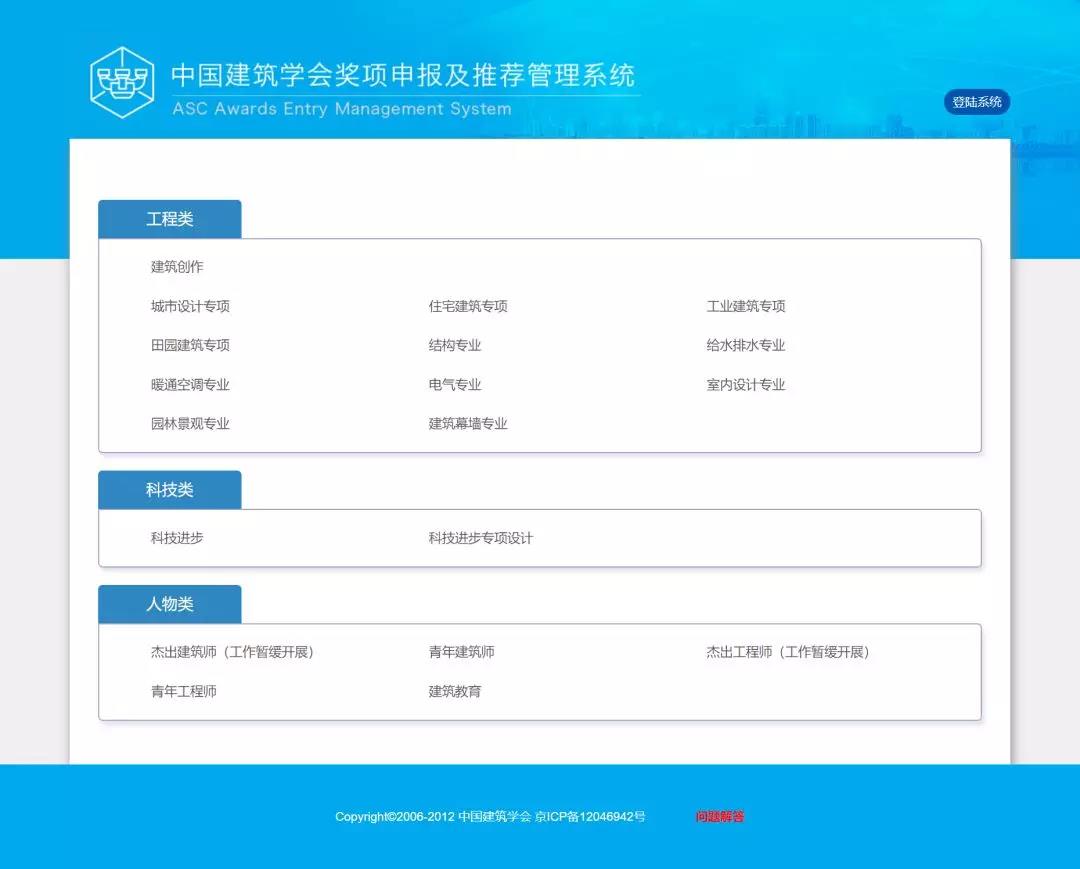
Task: Open 城市设计专项 award entry
Action: click(190, 306)
